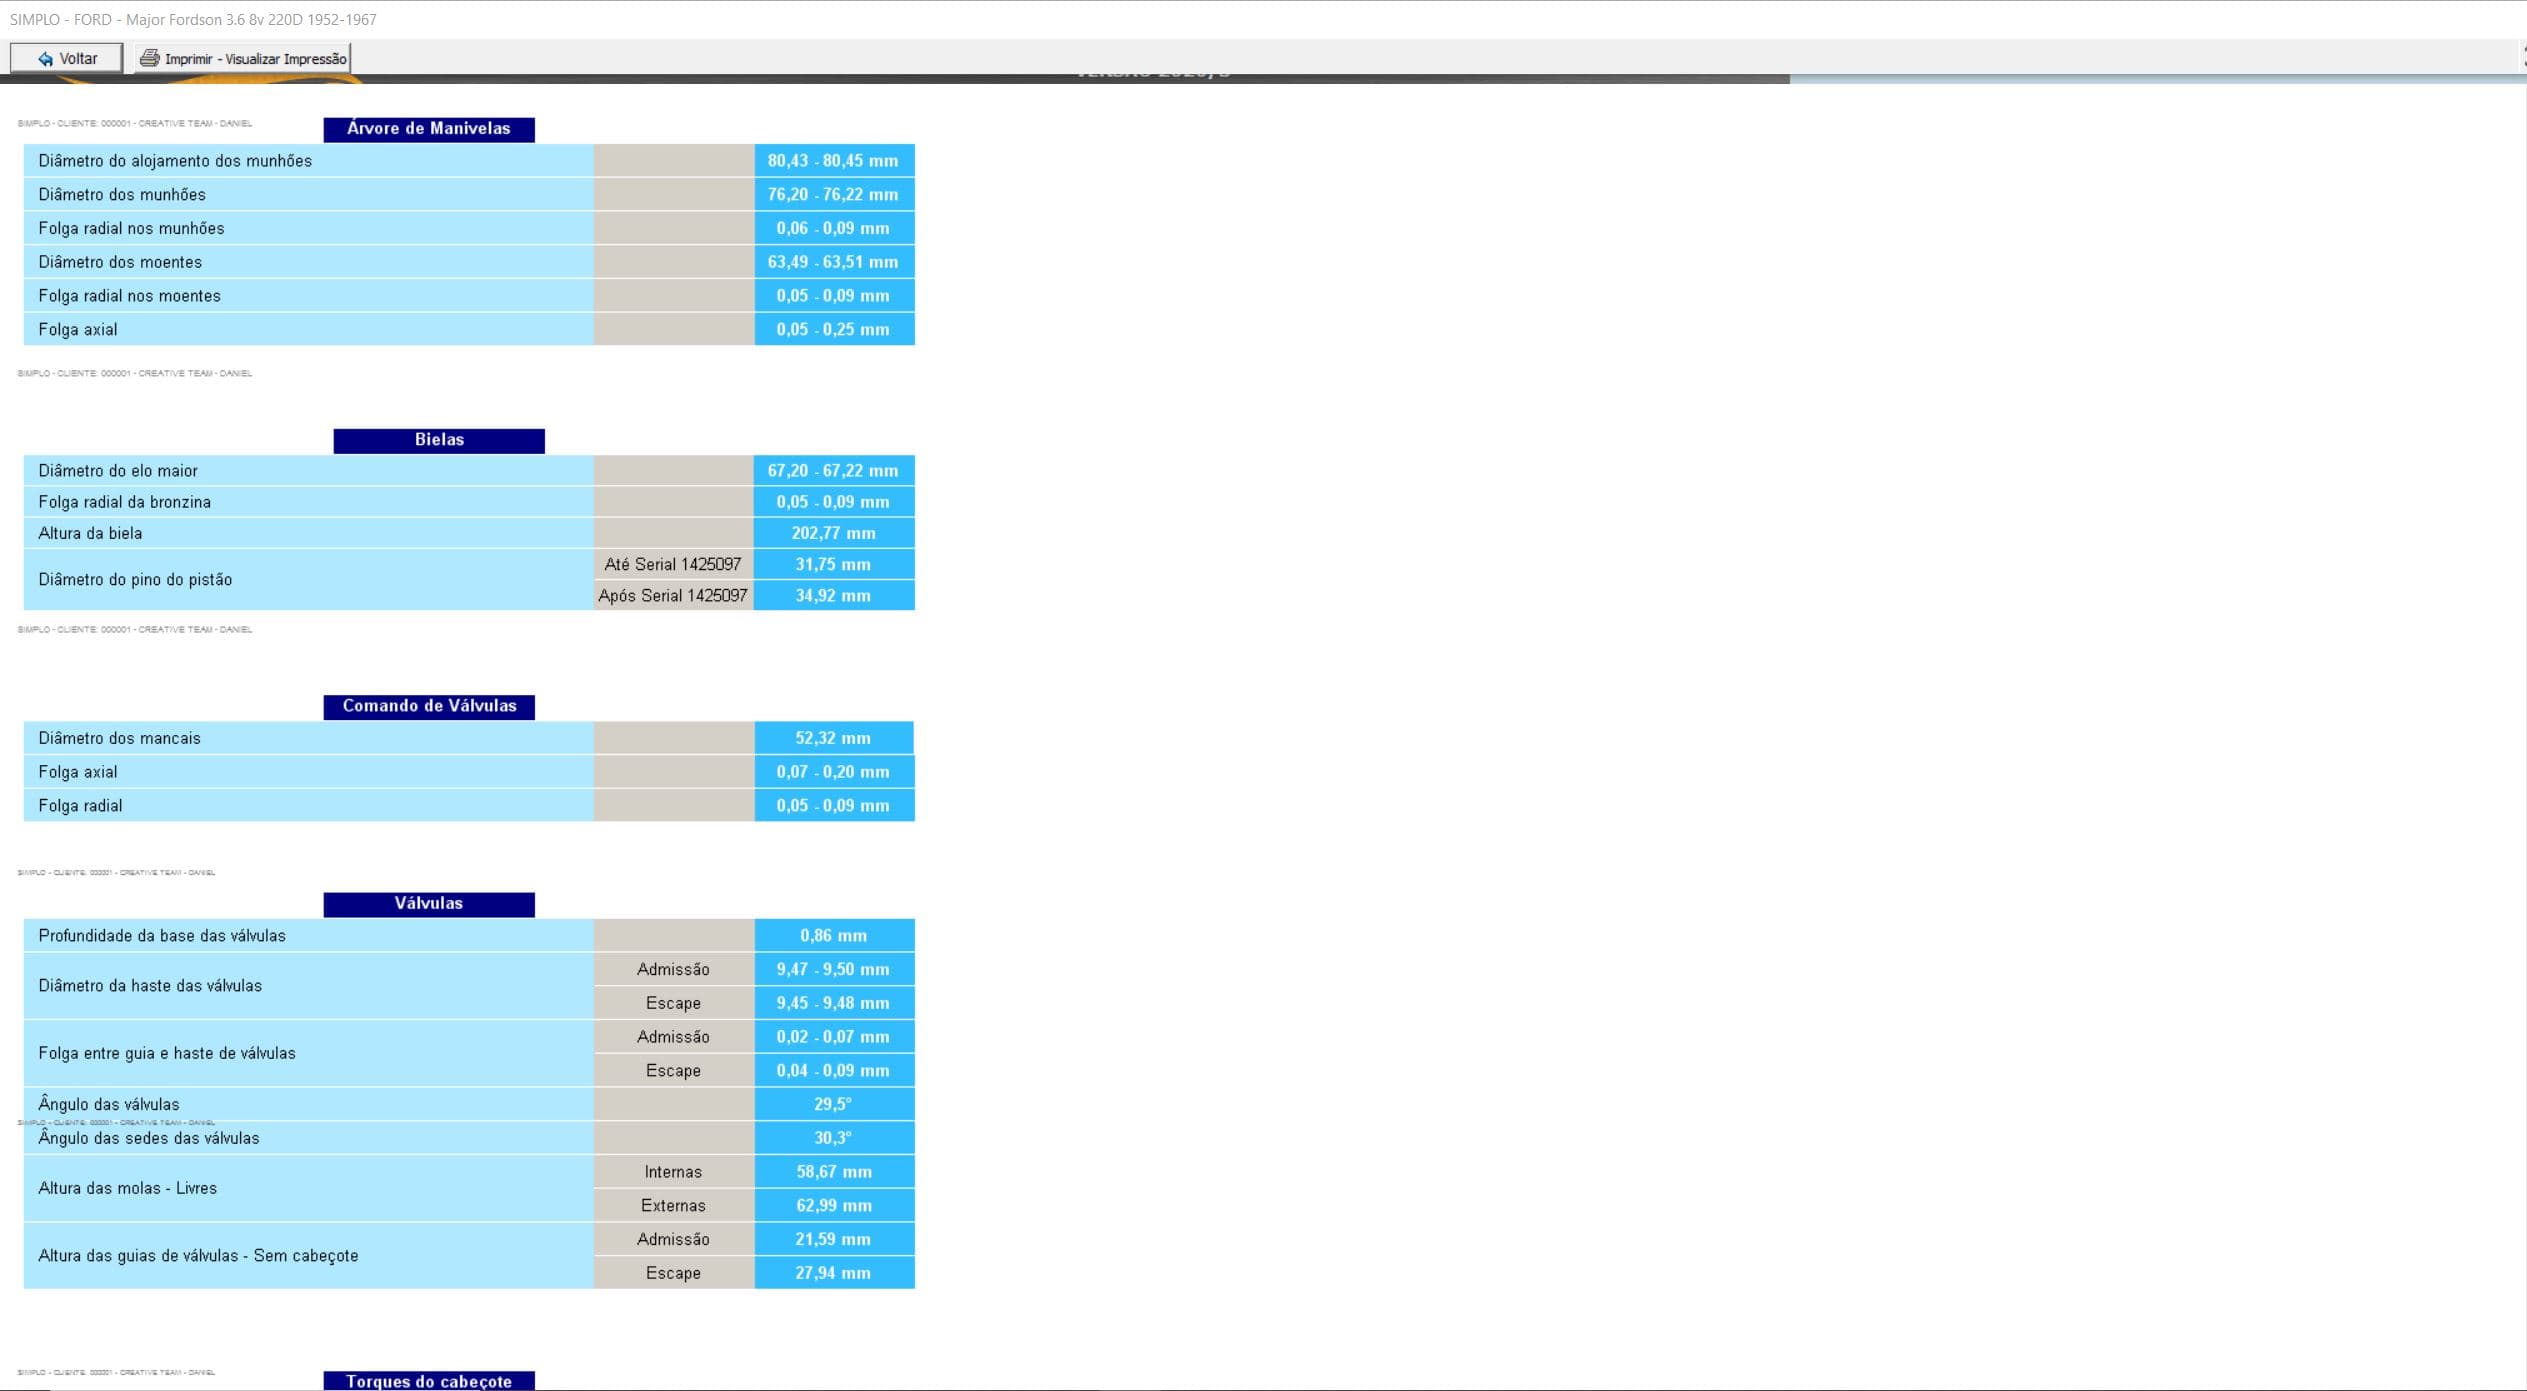Image resolution: width=2527 pixels, height=1391 pixels.
Task: Click the Folga axial value 0,07 - 0,20 mm
Action: coord(833,772)
